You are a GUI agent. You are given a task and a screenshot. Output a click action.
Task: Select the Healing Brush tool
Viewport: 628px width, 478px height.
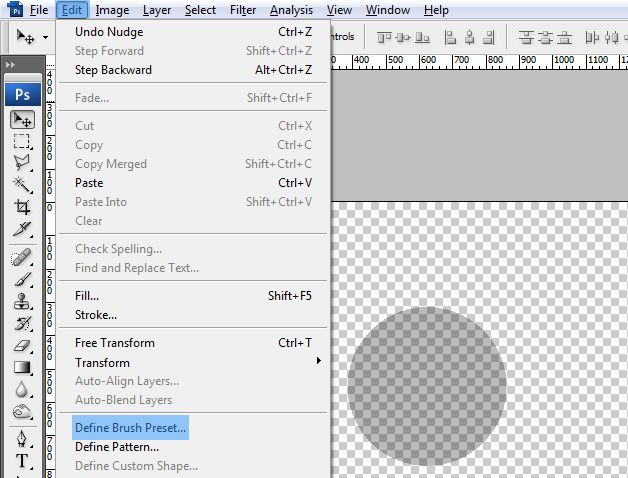22,257
